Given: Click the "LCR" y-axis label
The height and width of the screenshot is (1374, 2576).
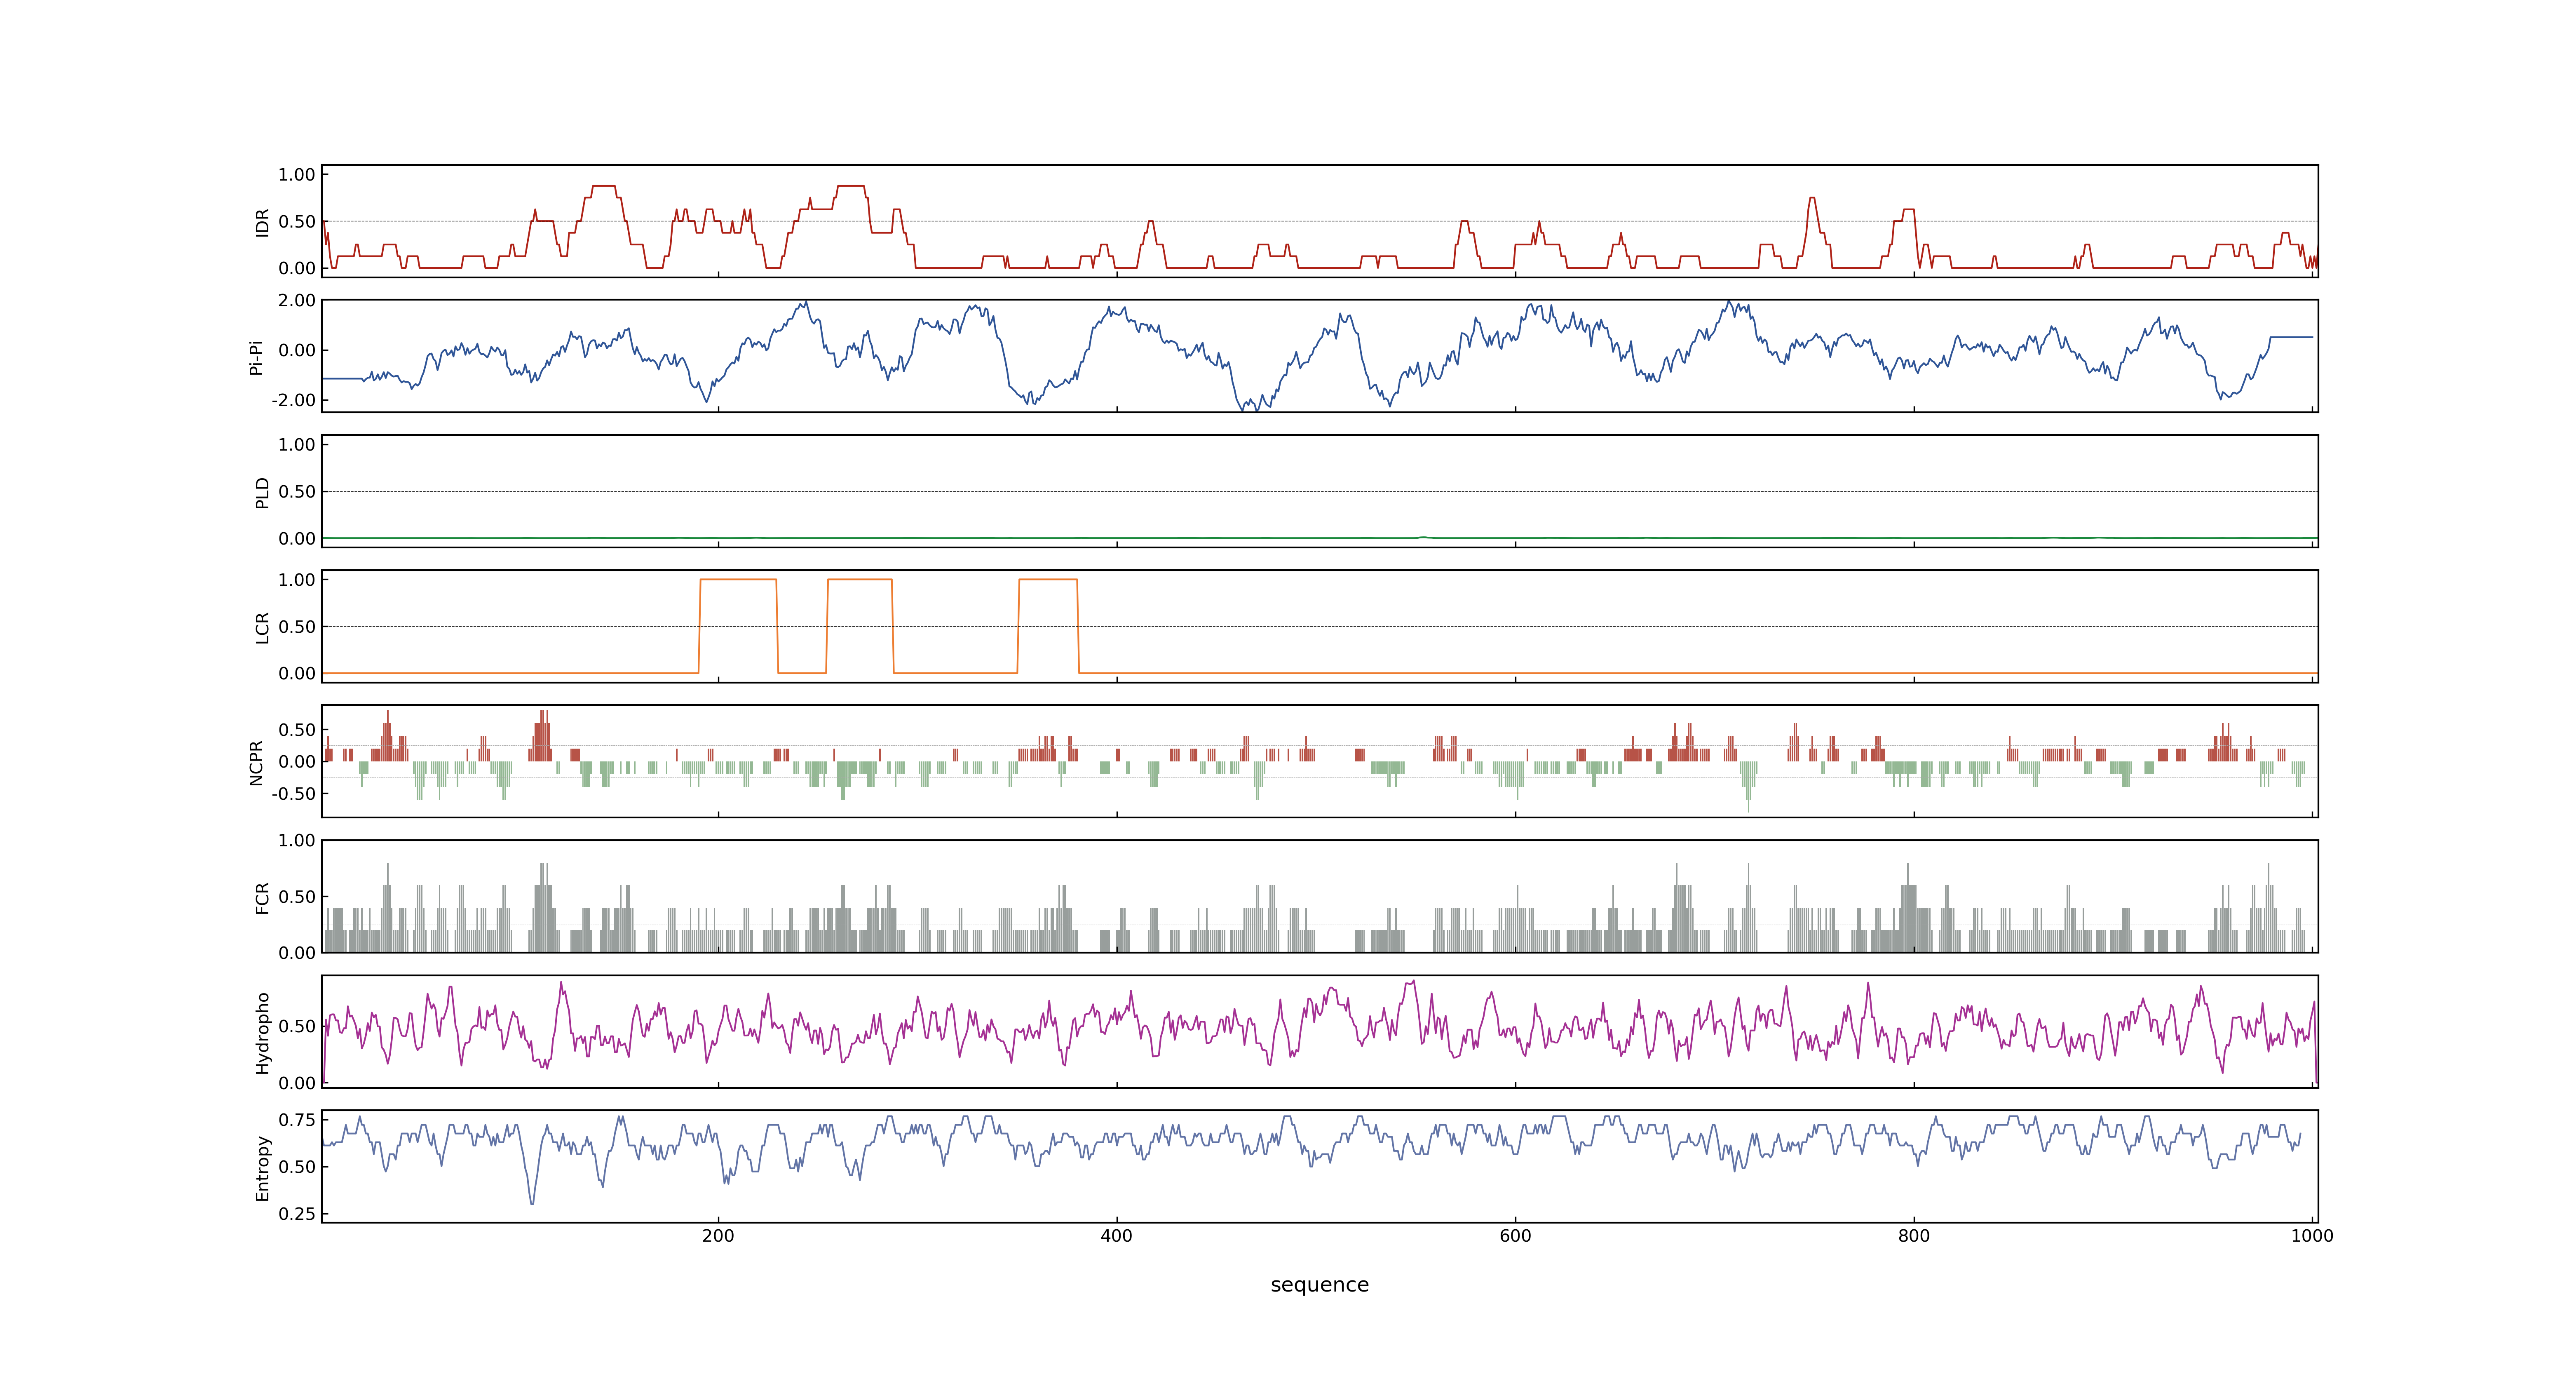Looking at the screenshot, I should click(263, 627).
